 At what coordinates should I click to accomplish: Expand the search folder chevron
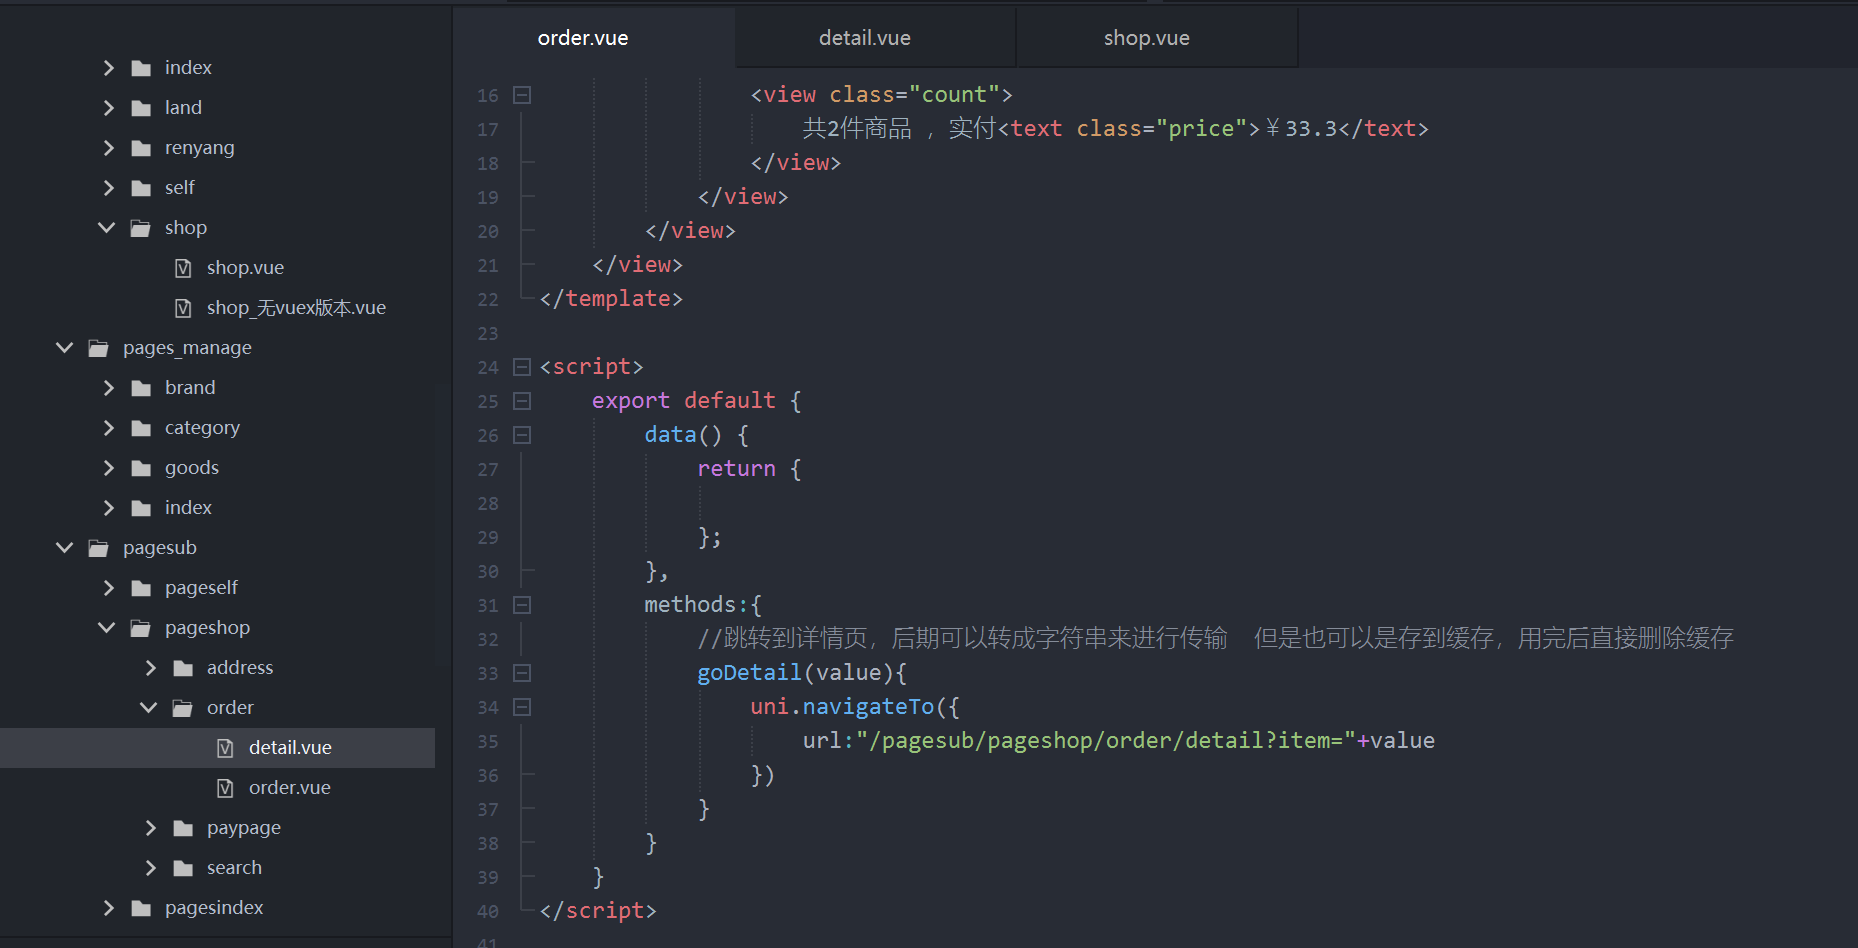[x=151, y=868]
